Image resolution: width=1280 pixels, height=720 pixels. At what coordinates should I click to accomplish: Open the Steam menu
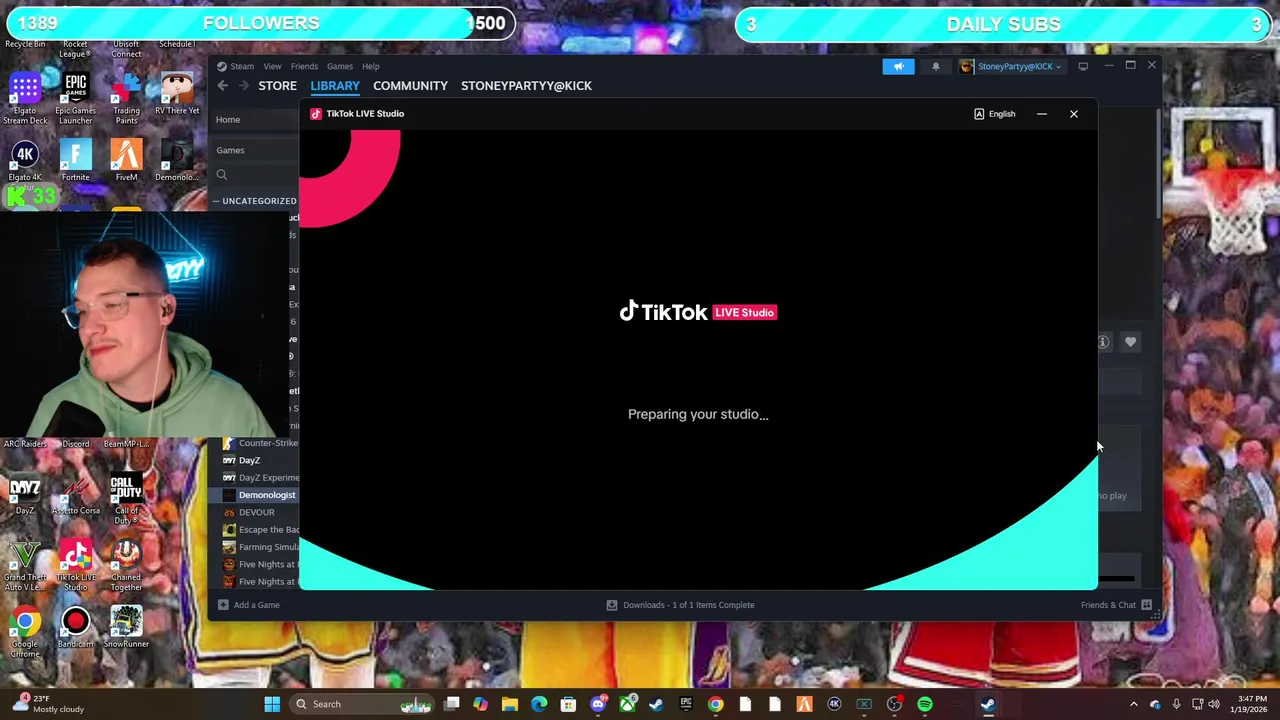tap(242, 66)
